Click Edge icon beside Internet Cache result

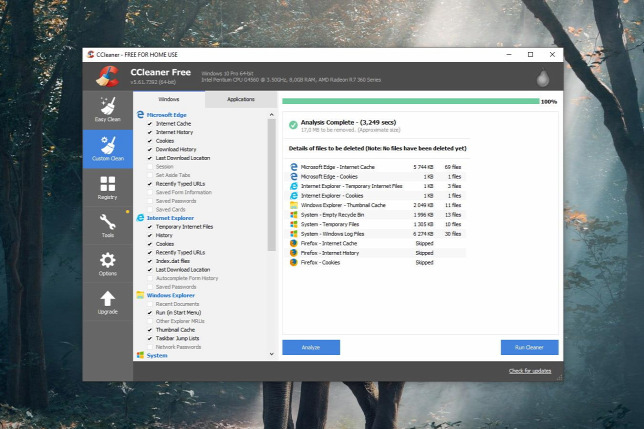click(x=294, y=167)
